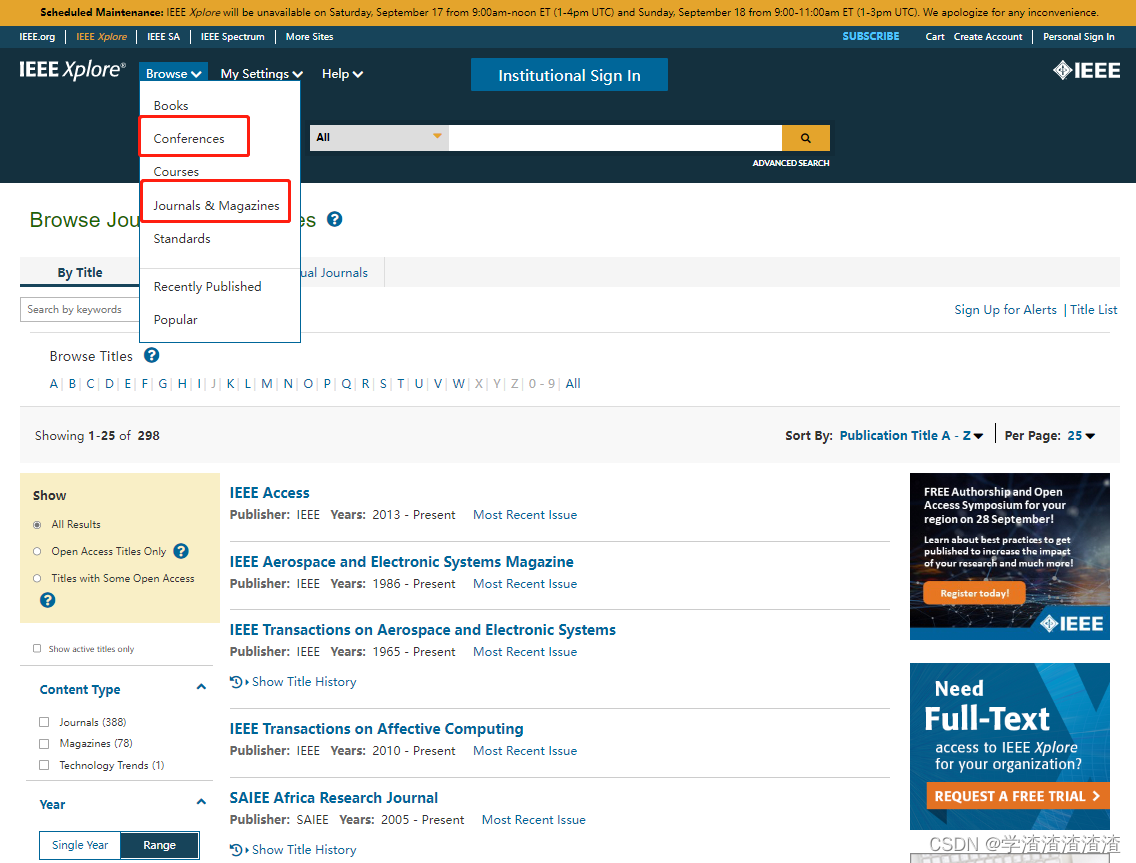Browse titles with the All filter
The width and height of the screenshot is (1136, 863).
pyautogui.click(x=572, y=383)
